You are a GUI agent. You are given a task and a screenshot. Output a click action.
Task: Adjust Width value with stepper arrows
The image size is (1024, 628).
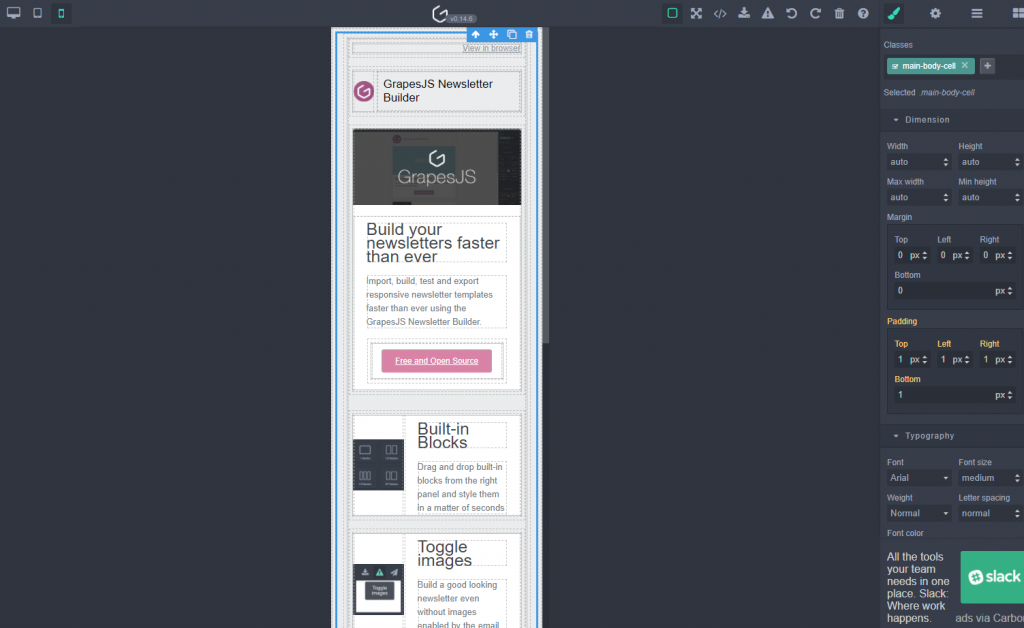946,162
